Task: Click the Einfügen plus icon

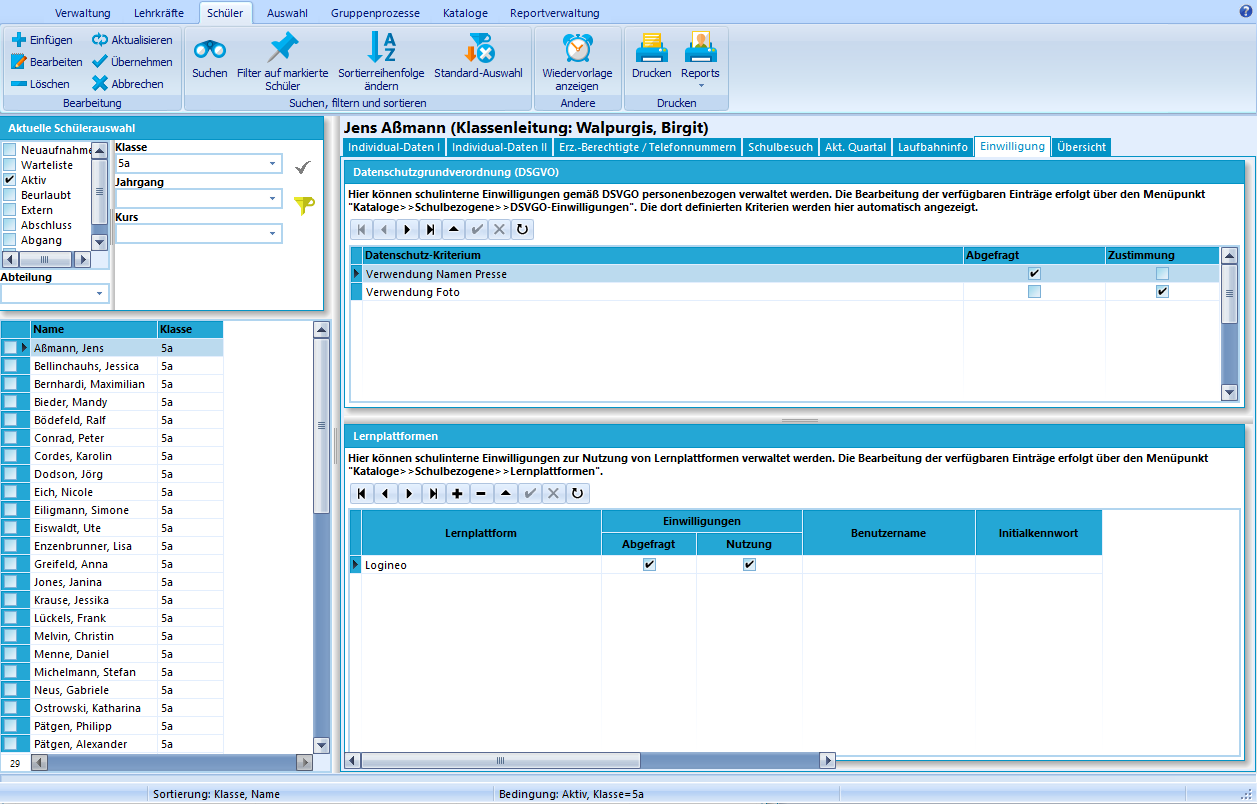Action: point(18,40)
